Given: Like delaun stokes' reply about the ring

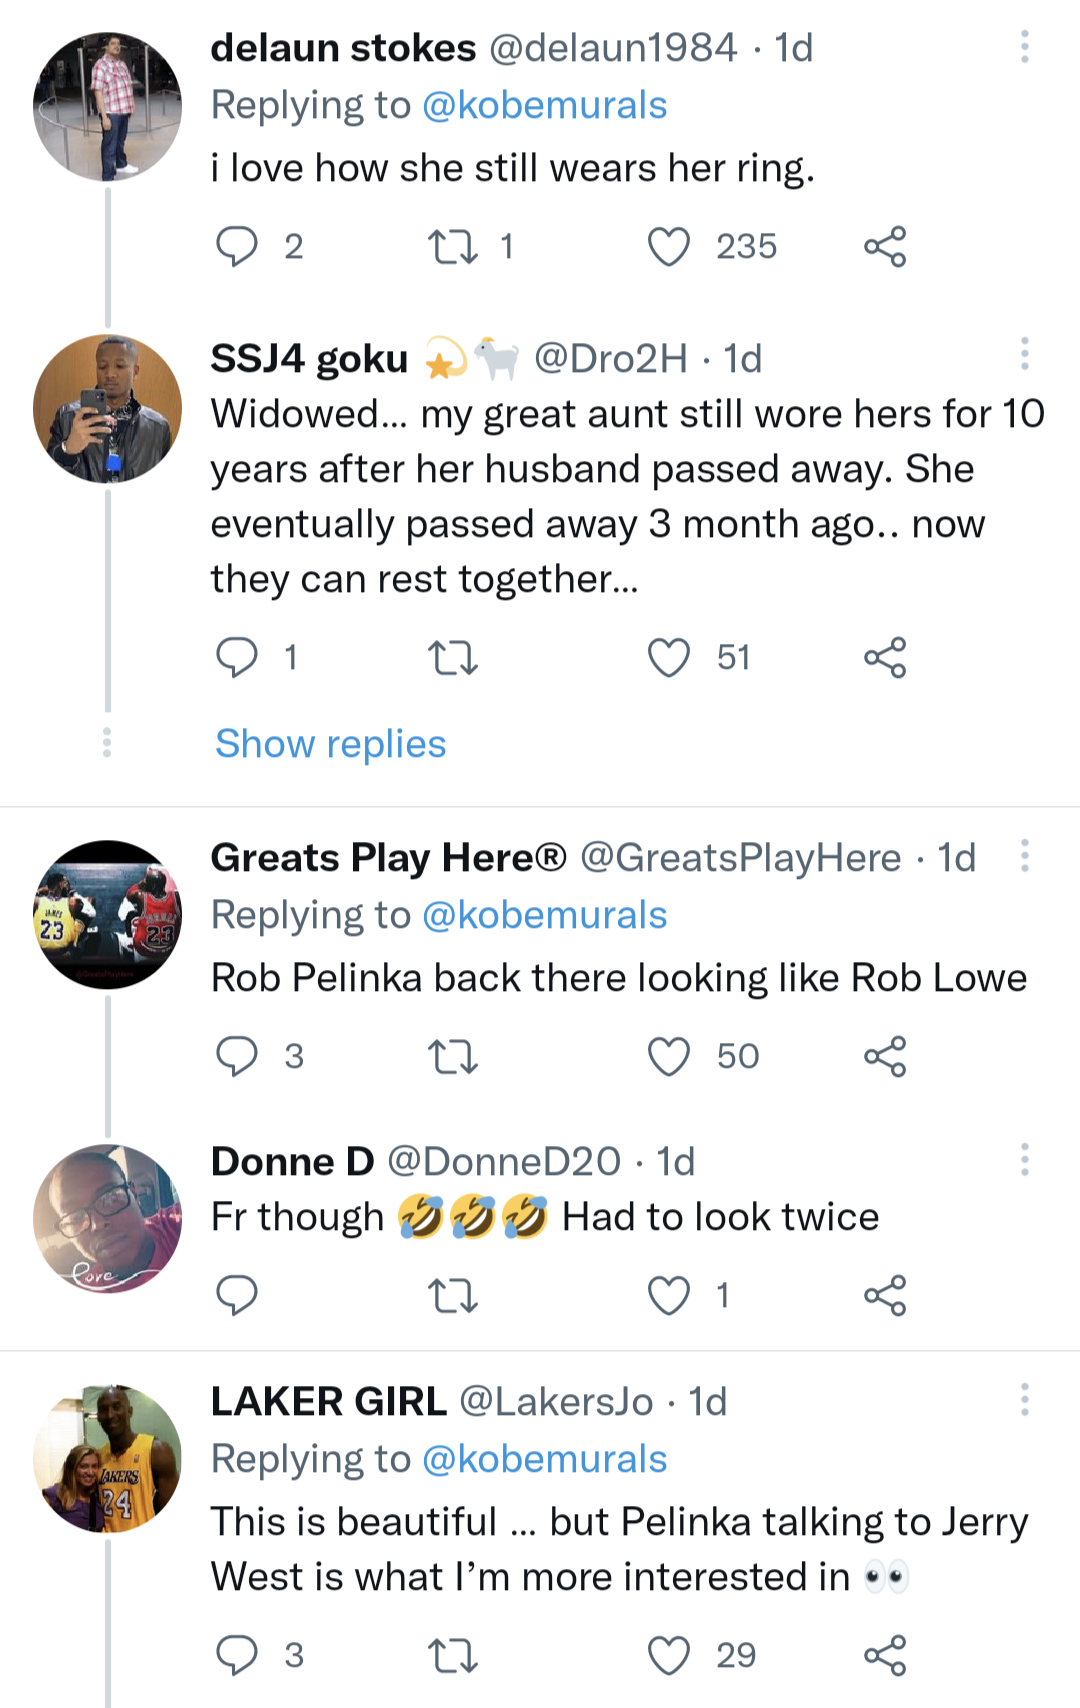Looking at the screenshot, I should pos(668,247).
